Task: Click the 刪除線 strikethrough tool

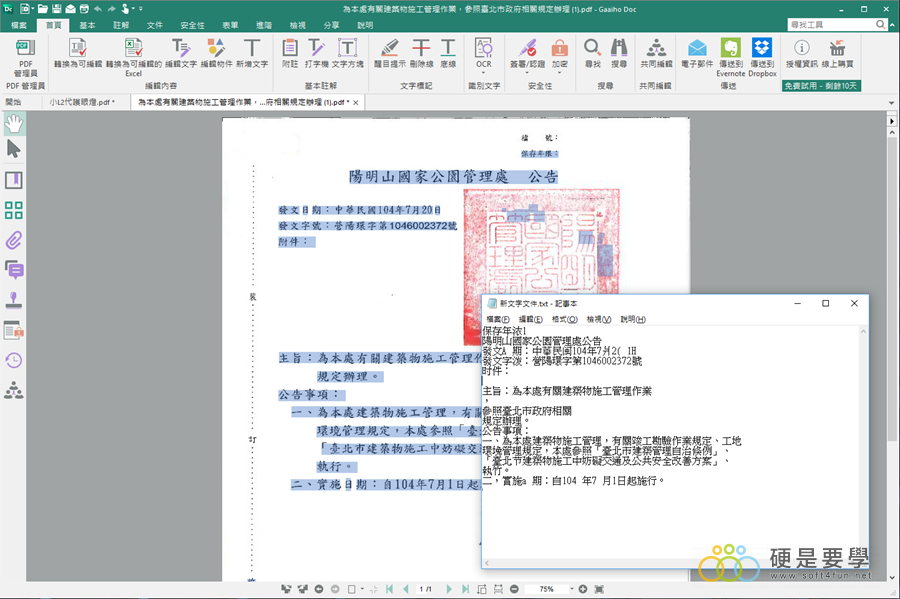Action: (422, 53)
